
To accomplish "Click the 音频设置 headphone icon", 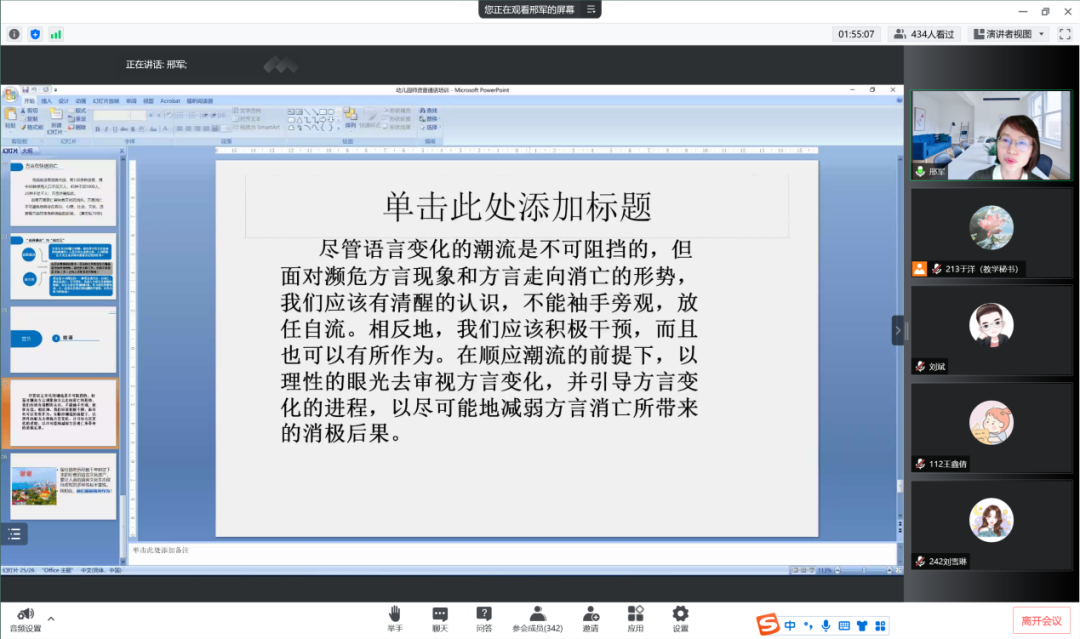I will pyautogui.click(x=21, y=613).
